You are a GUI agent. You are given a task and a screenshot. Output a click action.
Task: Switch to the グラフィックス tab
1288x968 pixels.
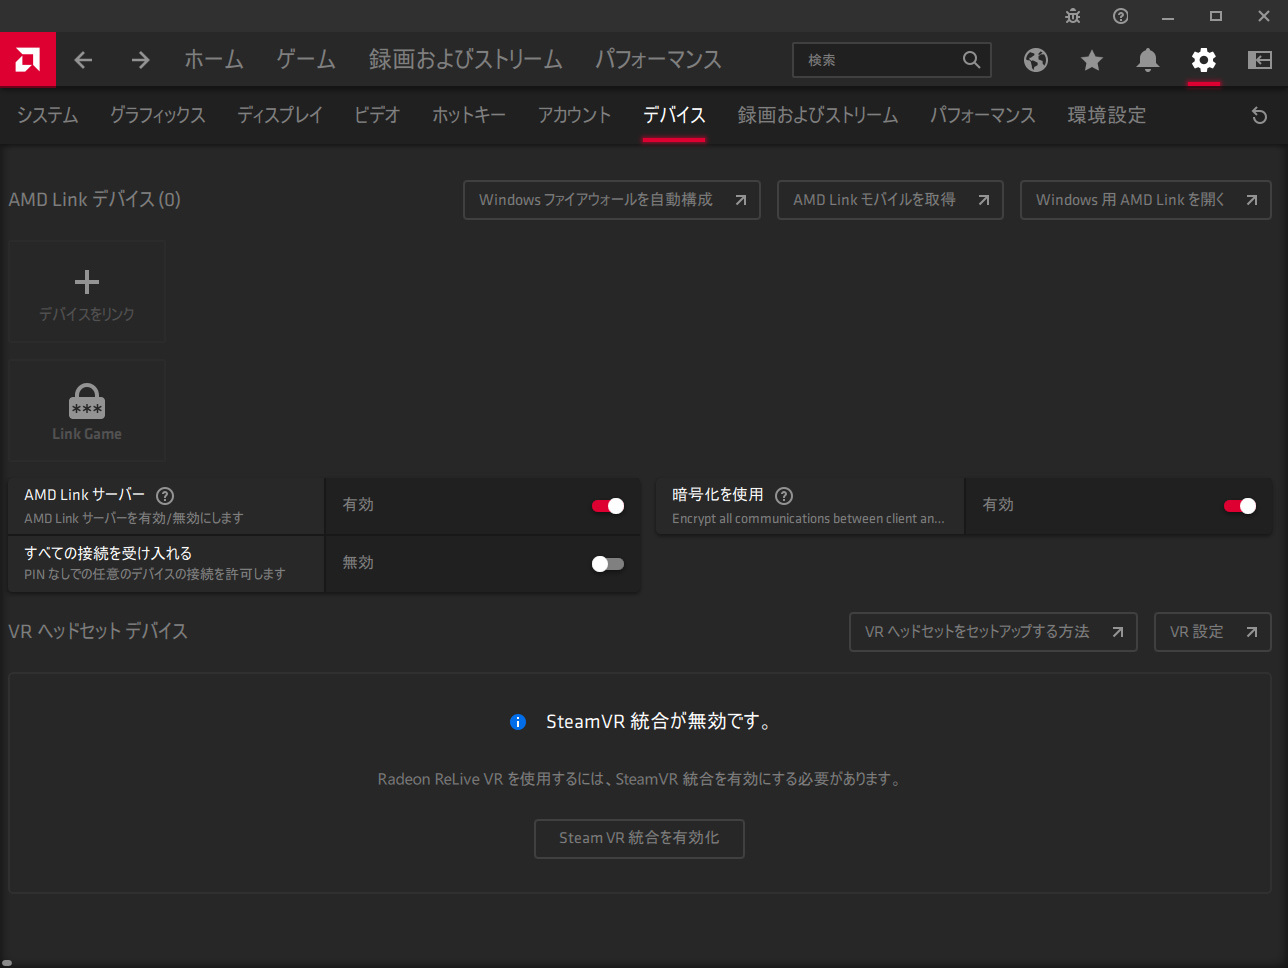pos(157,116)
